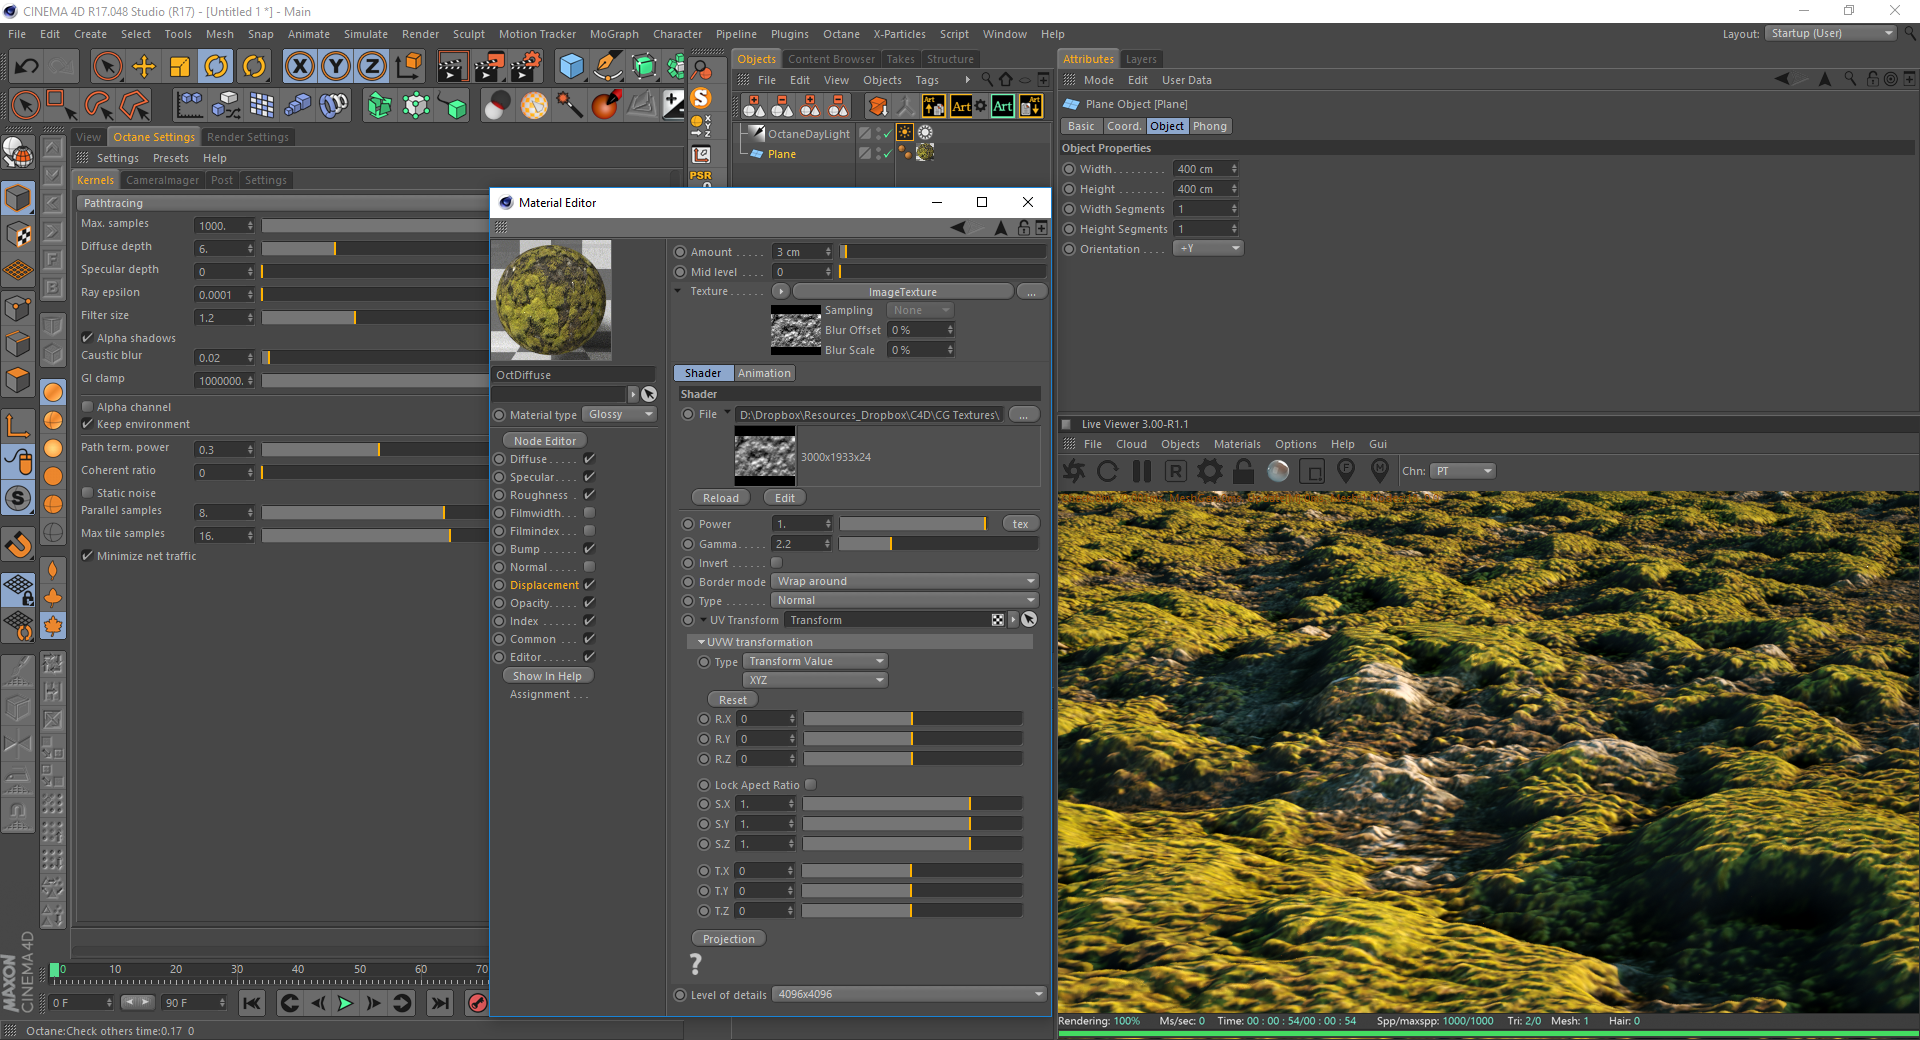Open the MoGraph menu
Image resolution: width=1920 pixels, height=1040 pixels.
pyautogui.click(x=613, y=34)
